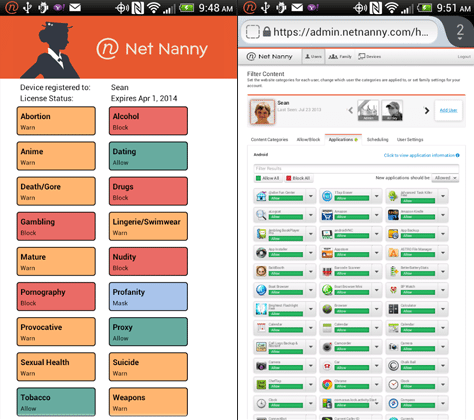Open Click to view application information link

click(419, 155)
